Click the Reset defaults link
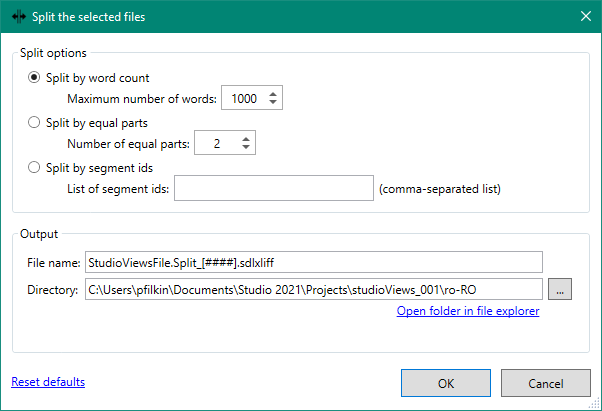Image resolution: width=602 pixels, height=411 pixels. (48, 382)
